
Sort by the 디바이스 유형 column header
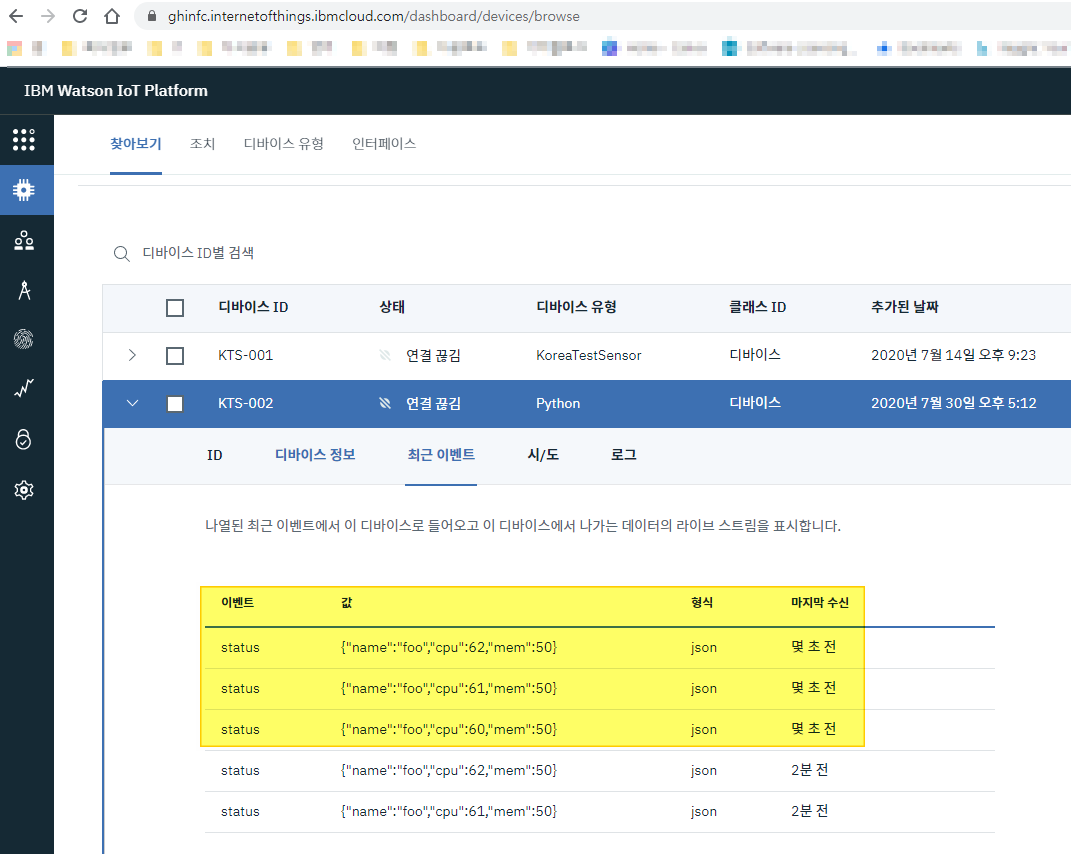(576, 307)
